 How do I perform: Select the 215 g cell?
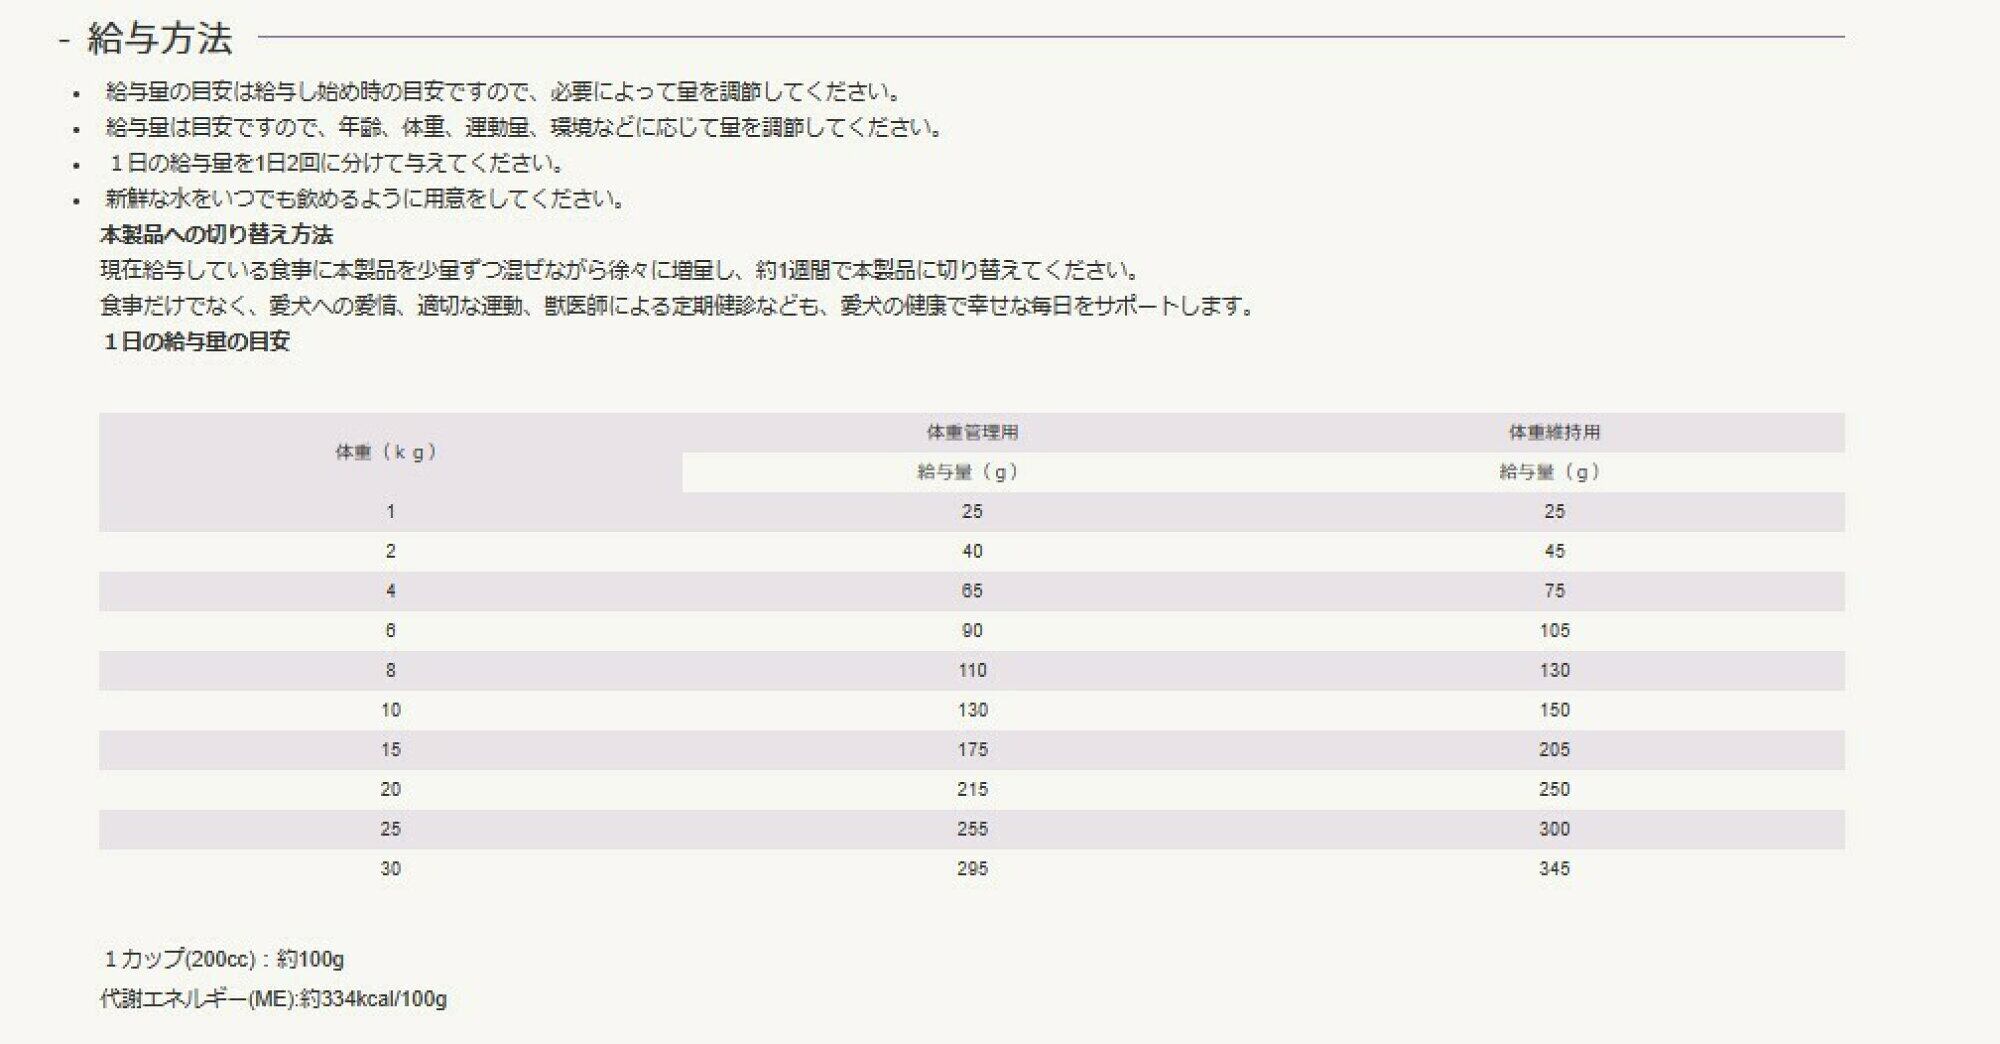point(972,789)
